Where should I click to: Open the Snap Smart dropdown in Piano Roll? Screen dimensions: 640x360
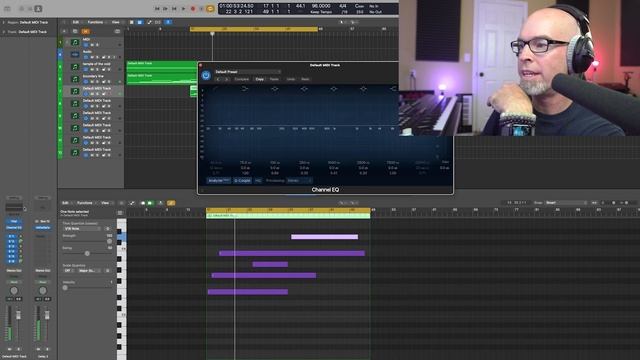(565, 203)
